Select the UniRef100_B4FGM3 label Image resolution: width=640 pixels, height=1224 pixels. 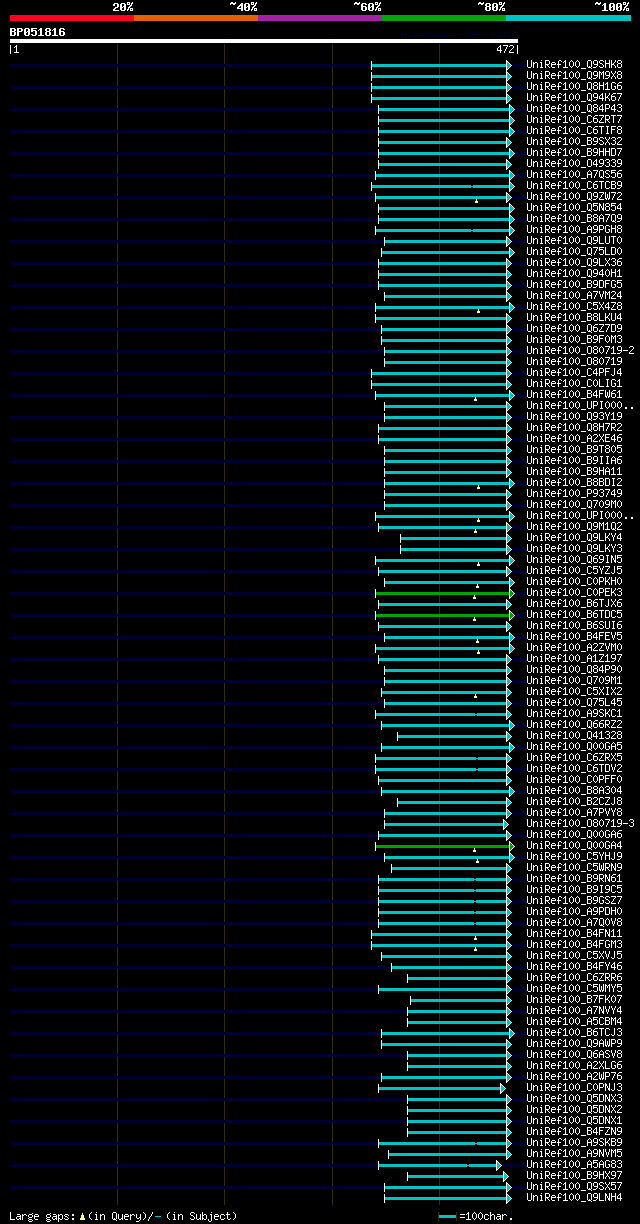(574, 944)
